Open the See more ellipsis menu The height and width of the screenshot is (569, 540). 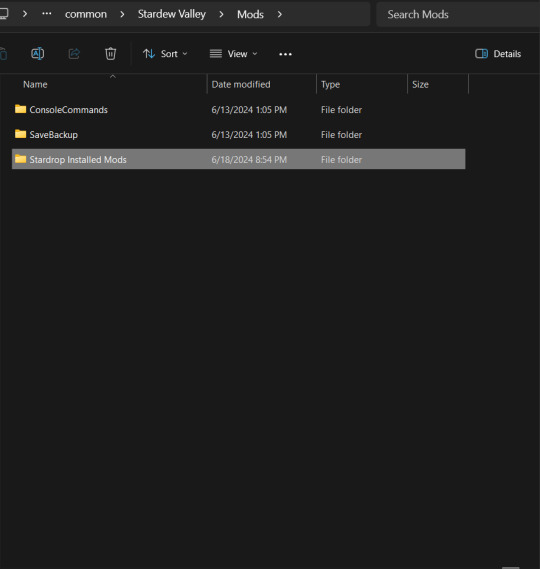pos(285,54)
